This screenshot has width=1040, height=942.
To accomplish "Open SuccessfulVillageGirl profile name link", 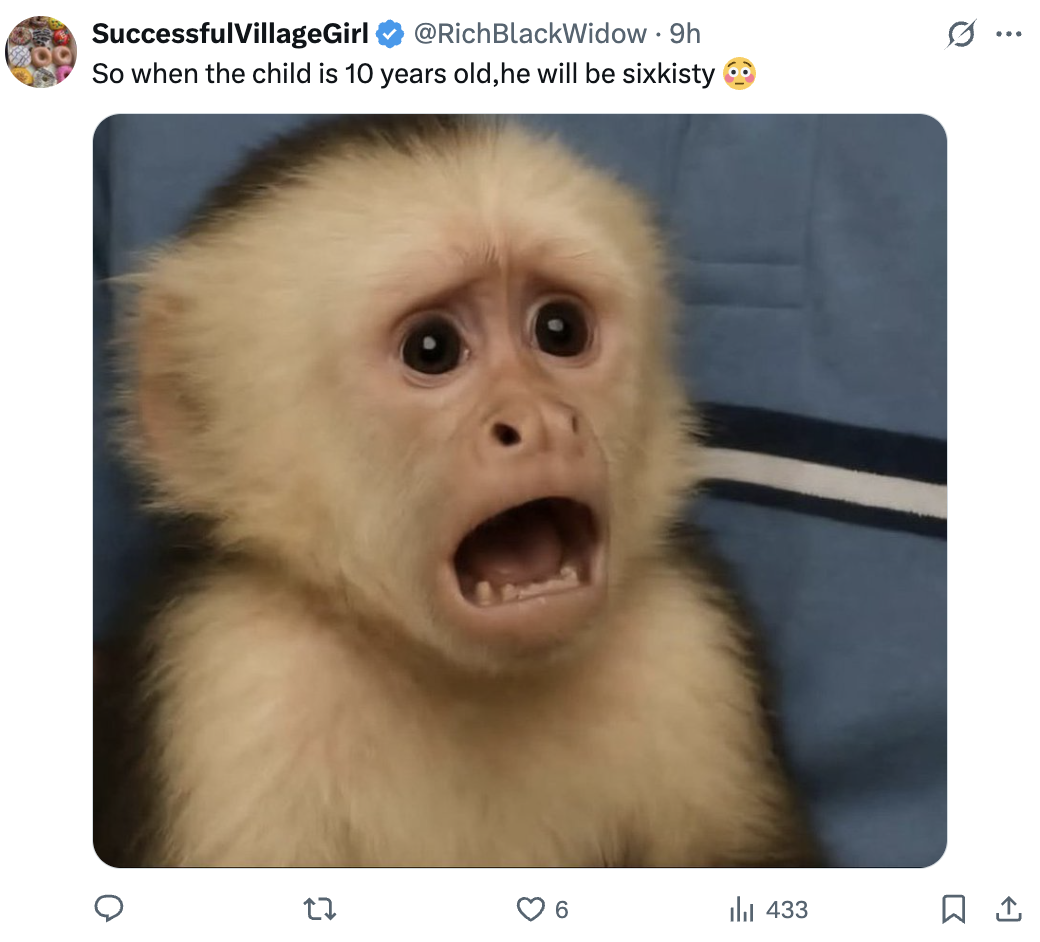I will tap(230, 34).
